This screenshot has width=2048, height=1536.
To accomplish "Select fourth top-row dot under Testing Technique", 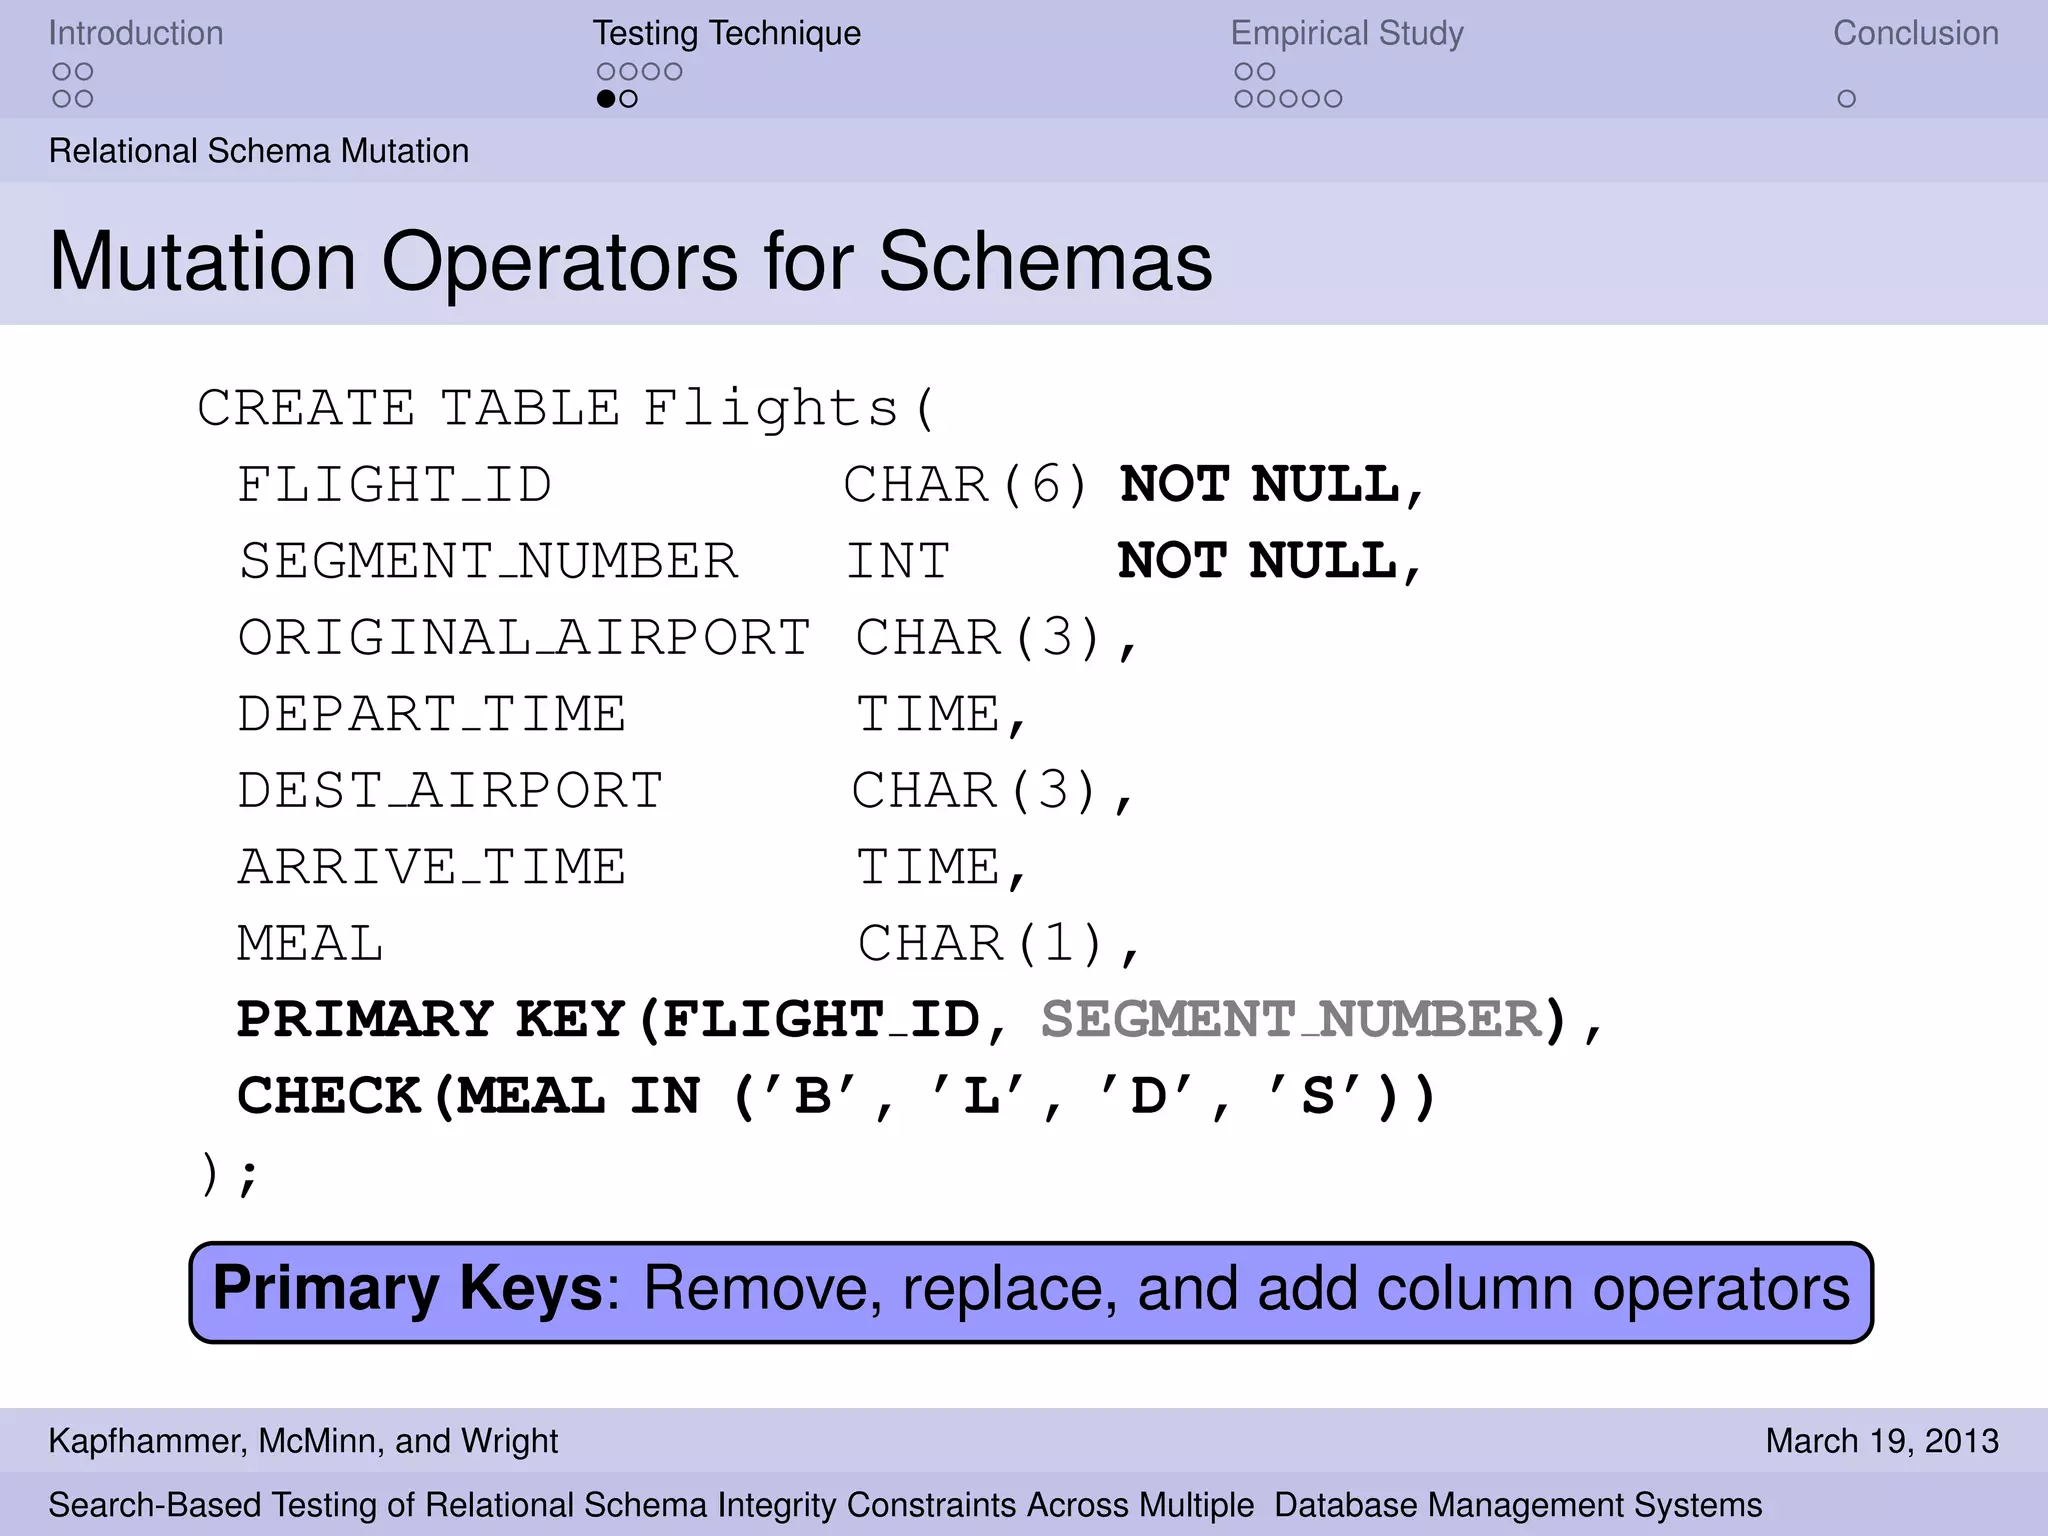I will [674, 72].
